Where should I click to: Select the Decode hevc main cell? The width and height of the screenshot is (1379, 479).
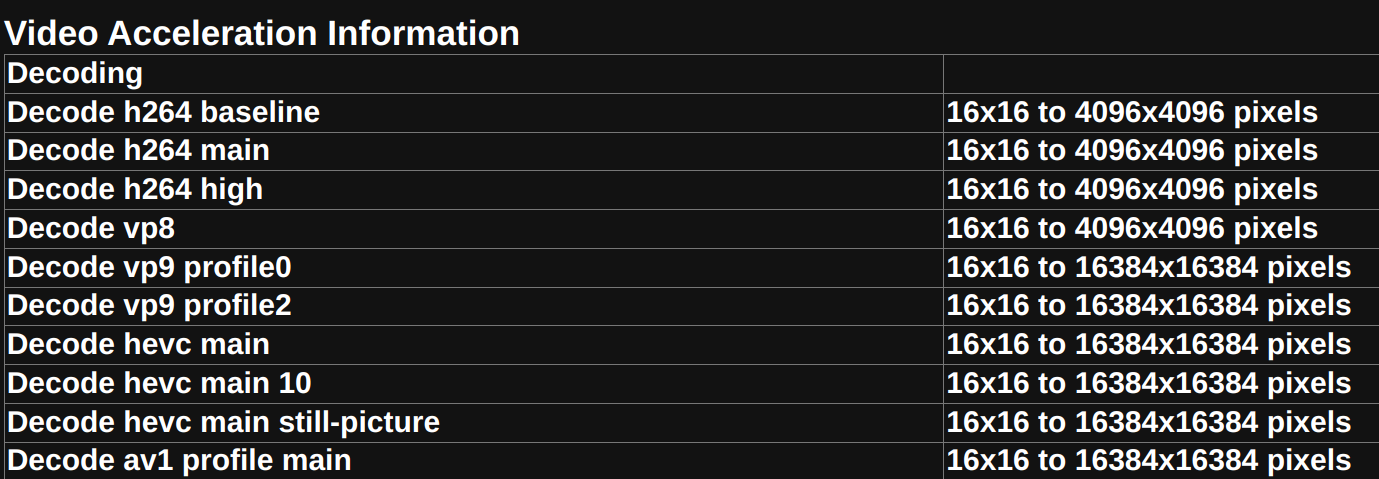tap(474, 344)
